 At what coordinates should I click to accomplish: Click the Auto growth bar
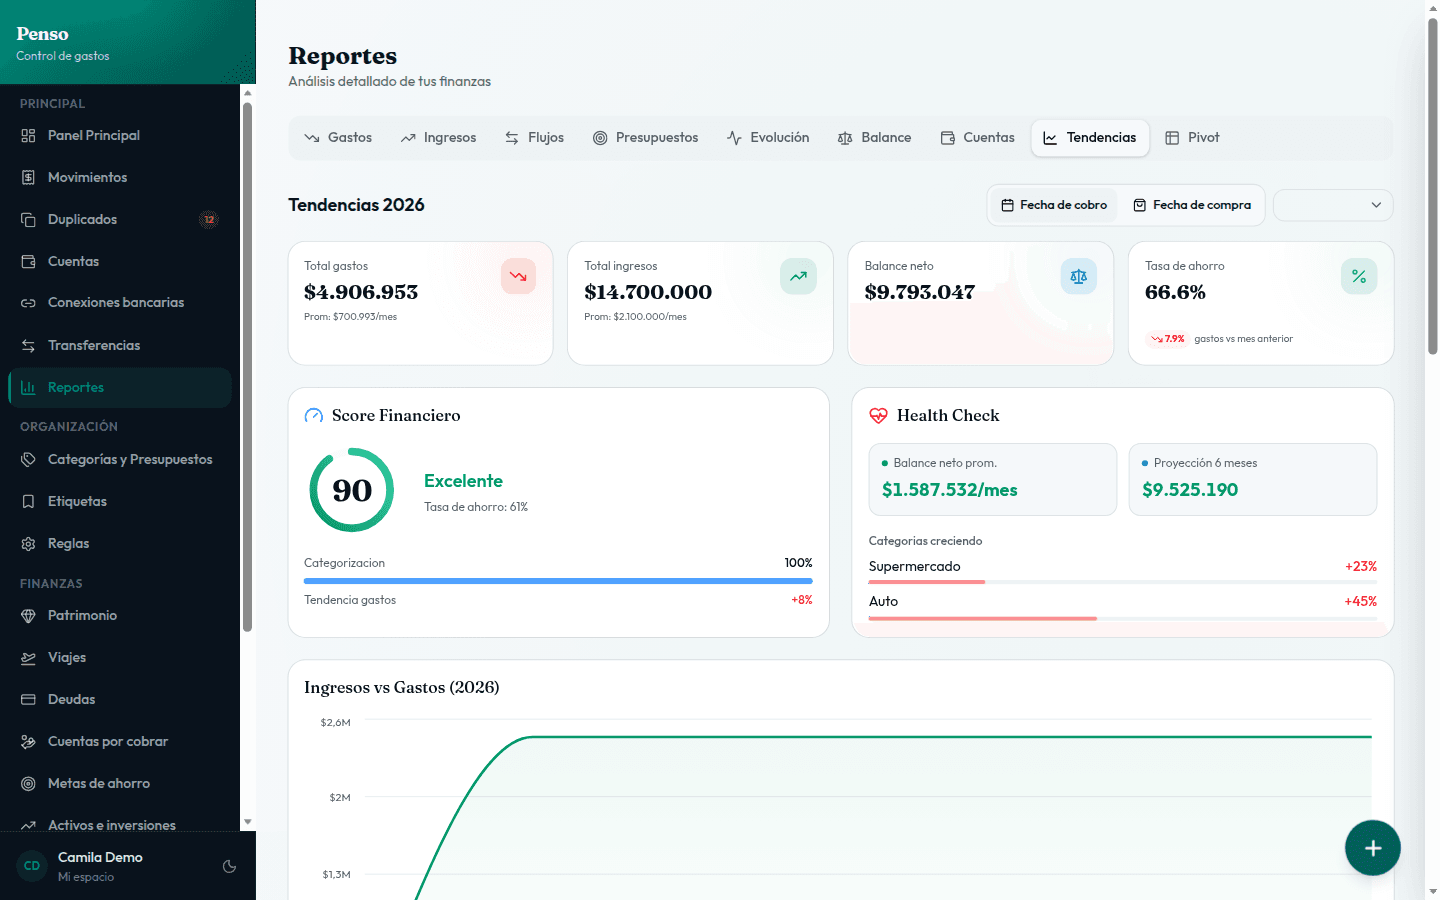1123,618
